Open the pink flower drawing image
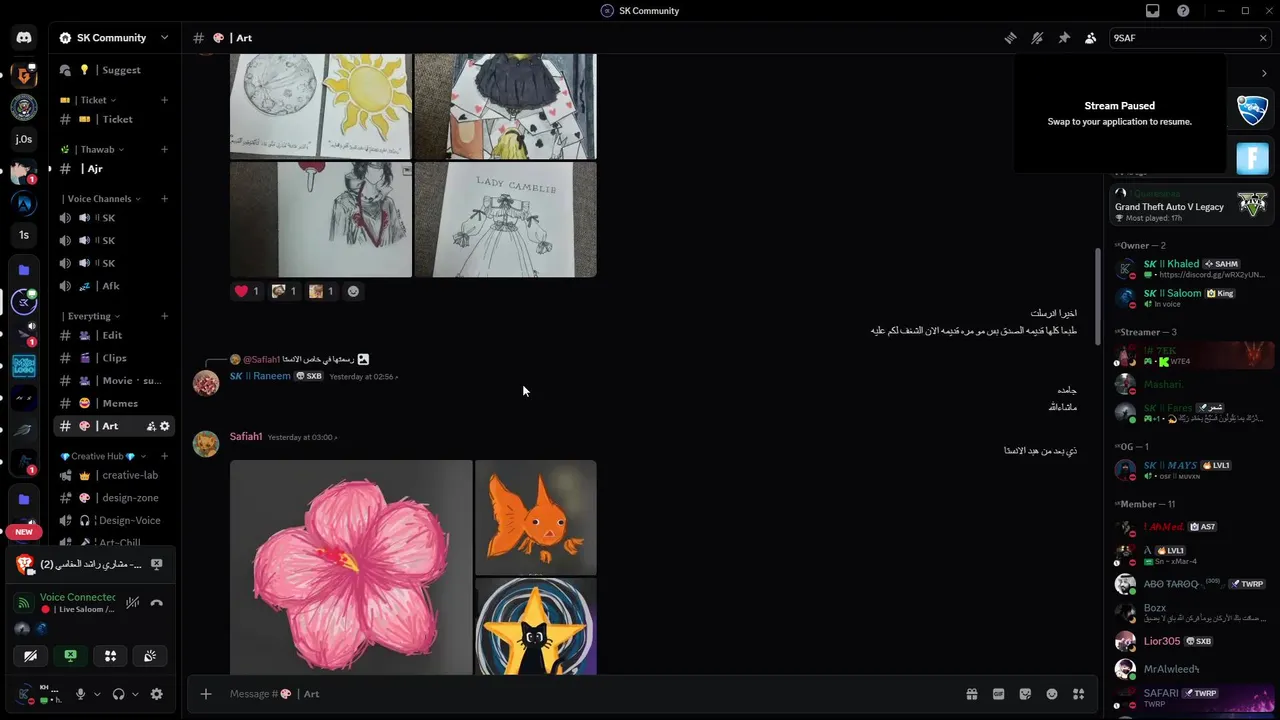This screenshot has width=1280, height=720. (351, 567)
